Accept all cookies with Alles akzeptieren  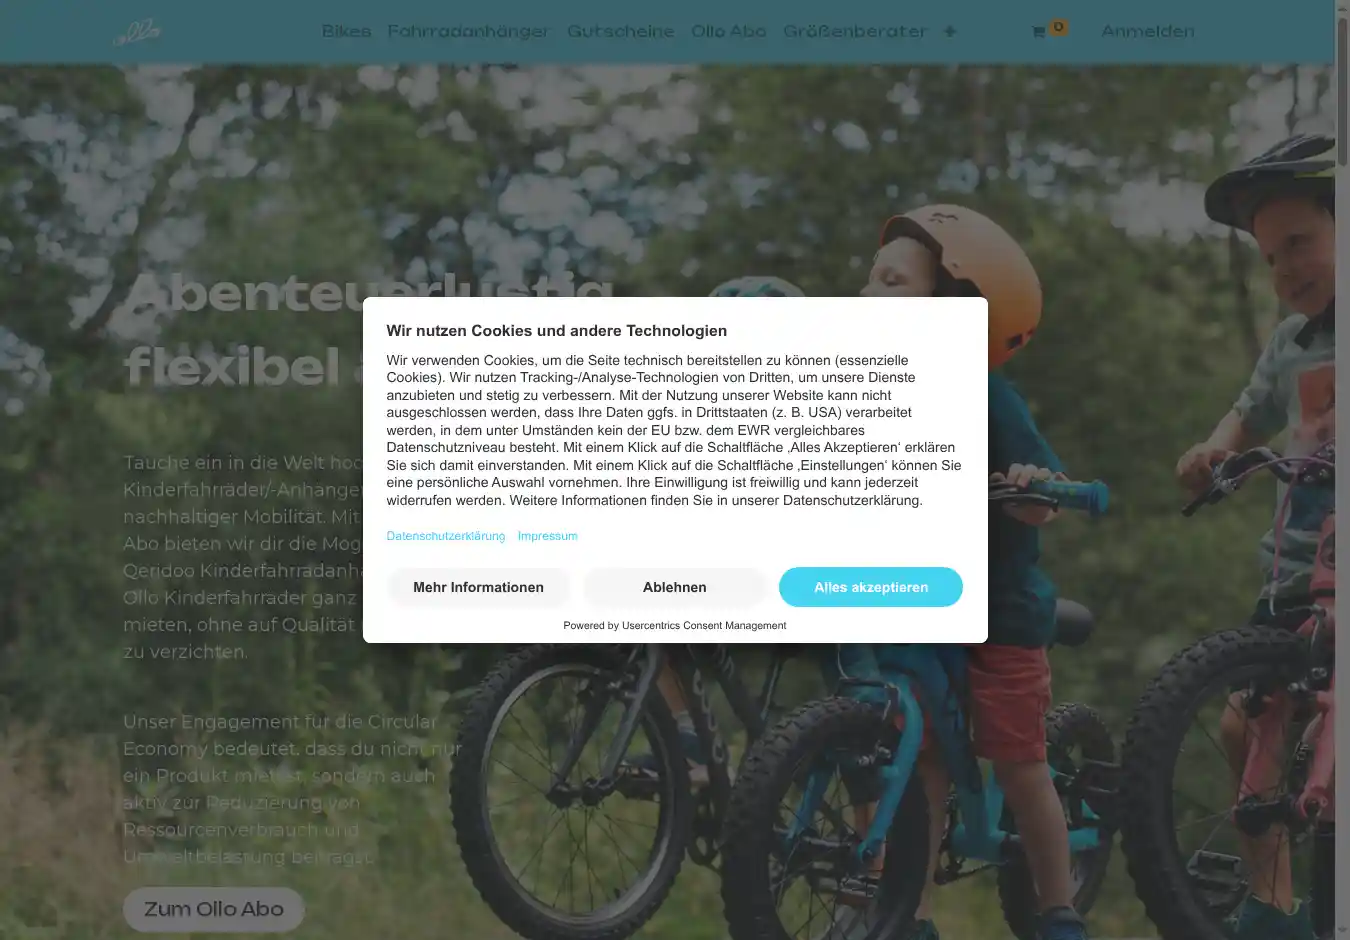pyautogui.click(x=871, y=587)
